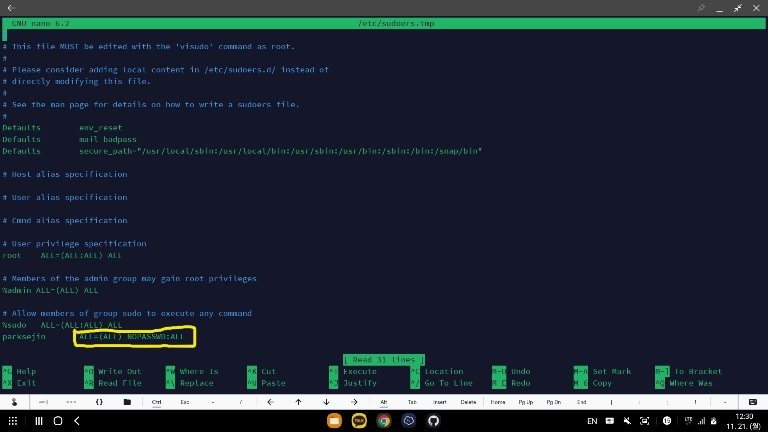Image resolution: width=768 pixels, height=432 pixels.
Task: Tap the up arrow key in the keys row
Action: (298, 402)
